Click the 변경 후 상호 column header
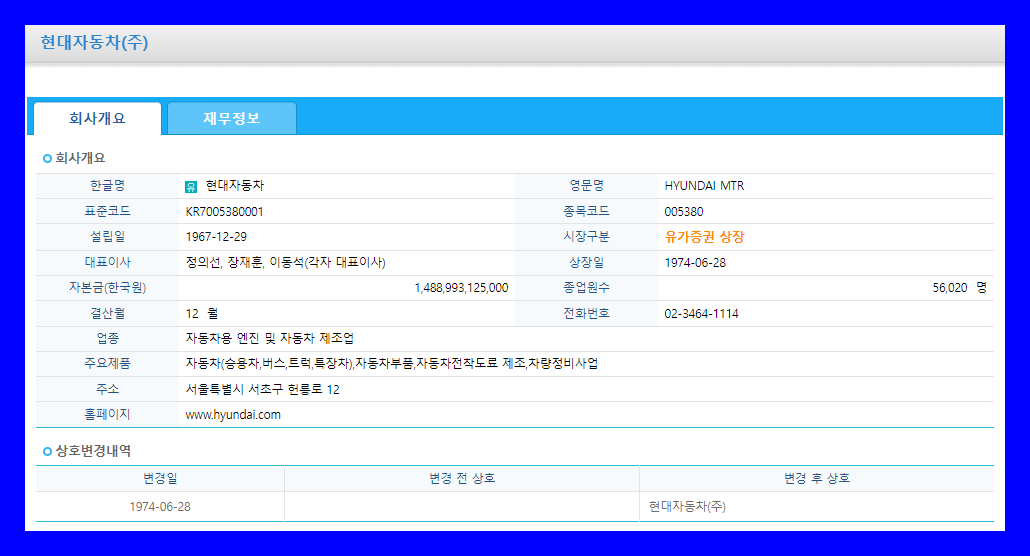Viewport: 1030px width, 556px height. click(817, 478)
